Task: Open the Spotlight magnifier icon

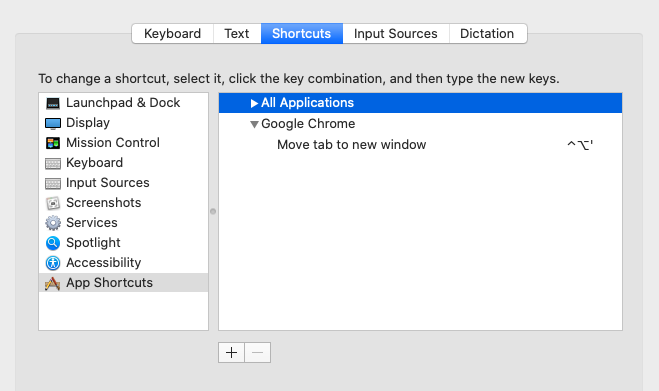Action: (x=53, y=243)
